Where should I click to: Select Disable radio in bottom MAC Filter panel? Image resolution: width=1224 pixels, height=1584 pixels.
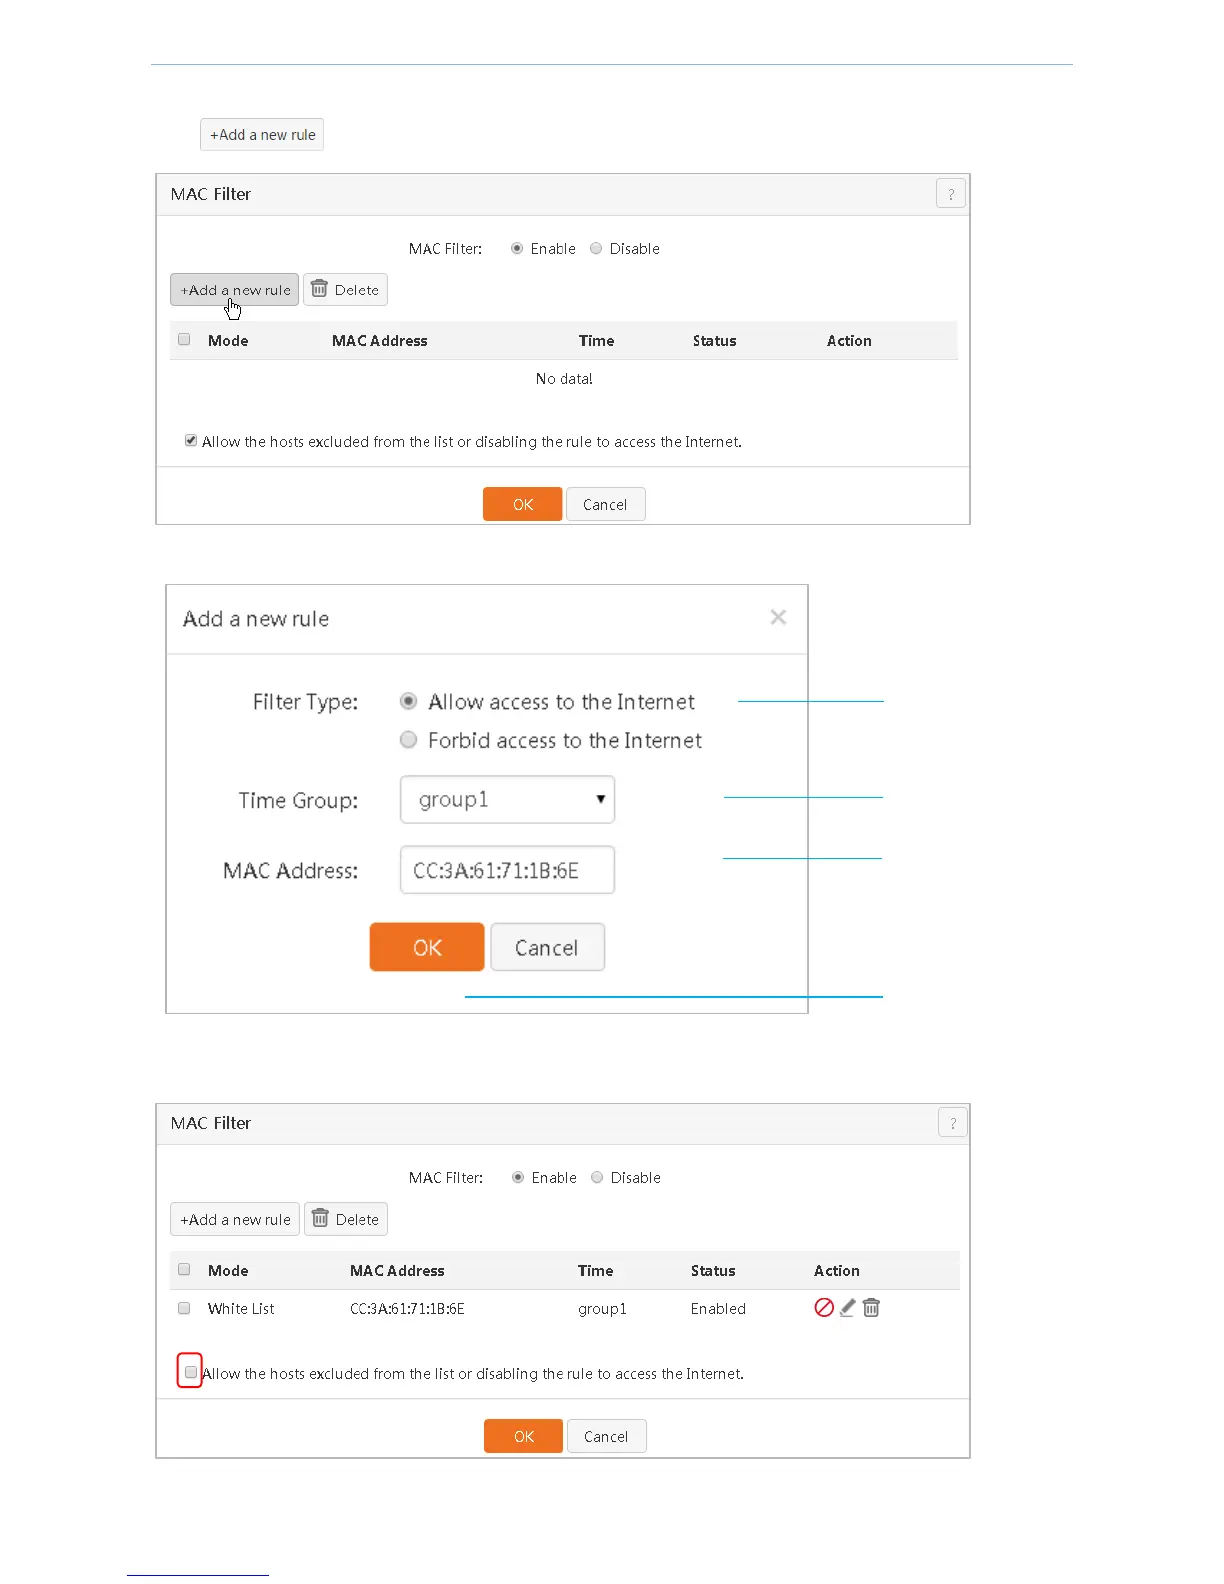click(597, 1177)
